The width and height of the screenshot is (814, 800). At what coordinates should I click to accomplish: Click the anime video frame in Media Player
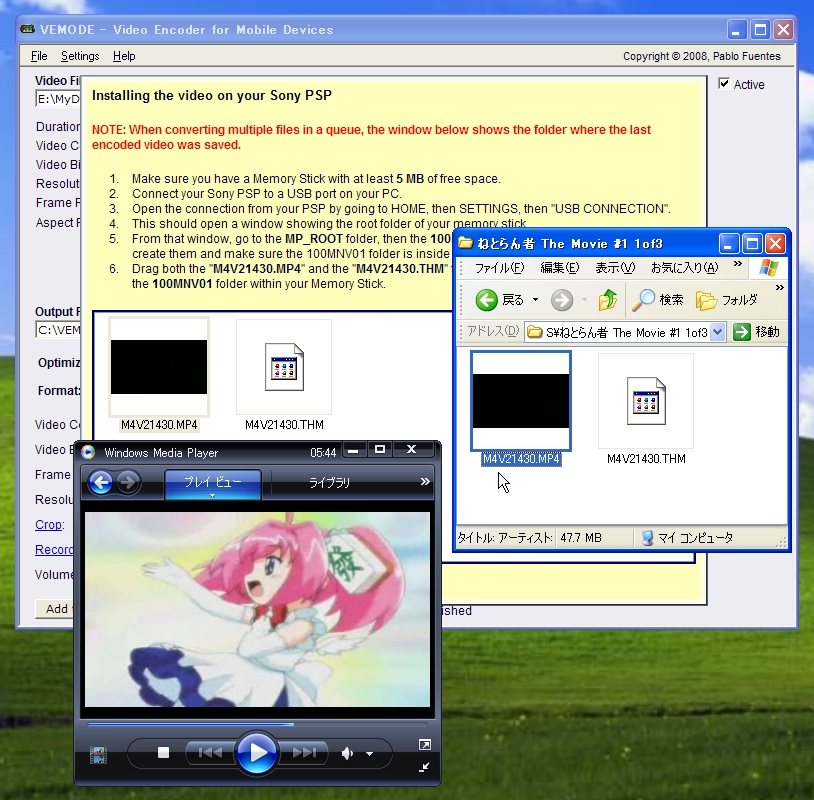(257, 609)
